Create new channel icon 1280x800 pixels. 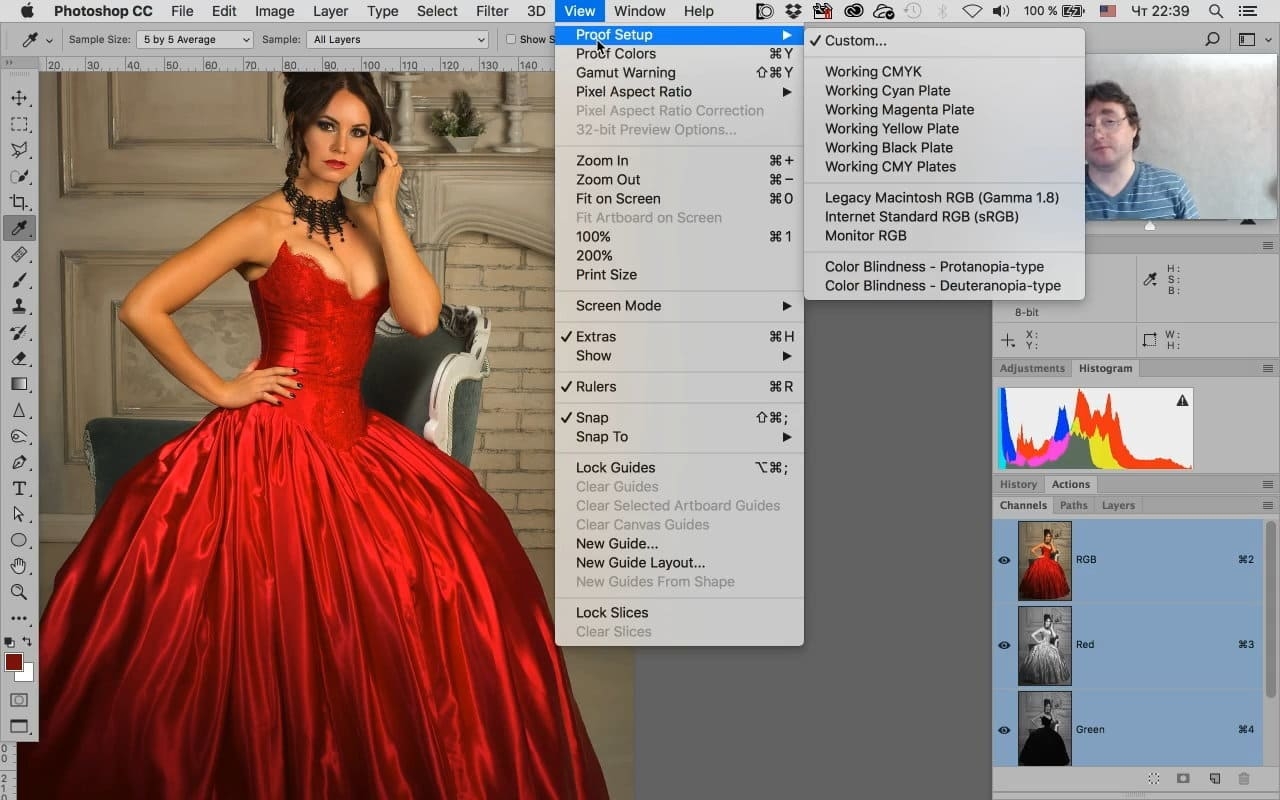pos(1214,779)
